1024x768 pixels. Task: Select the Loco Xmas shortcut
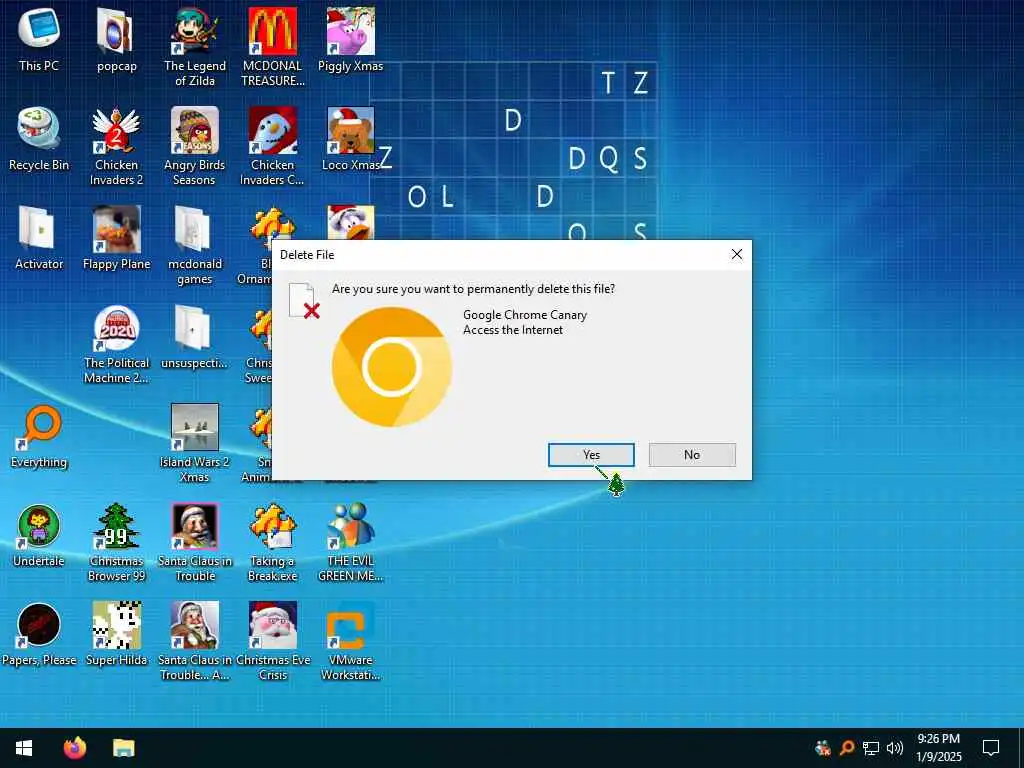pyautogui.click(x=351, y=138)
